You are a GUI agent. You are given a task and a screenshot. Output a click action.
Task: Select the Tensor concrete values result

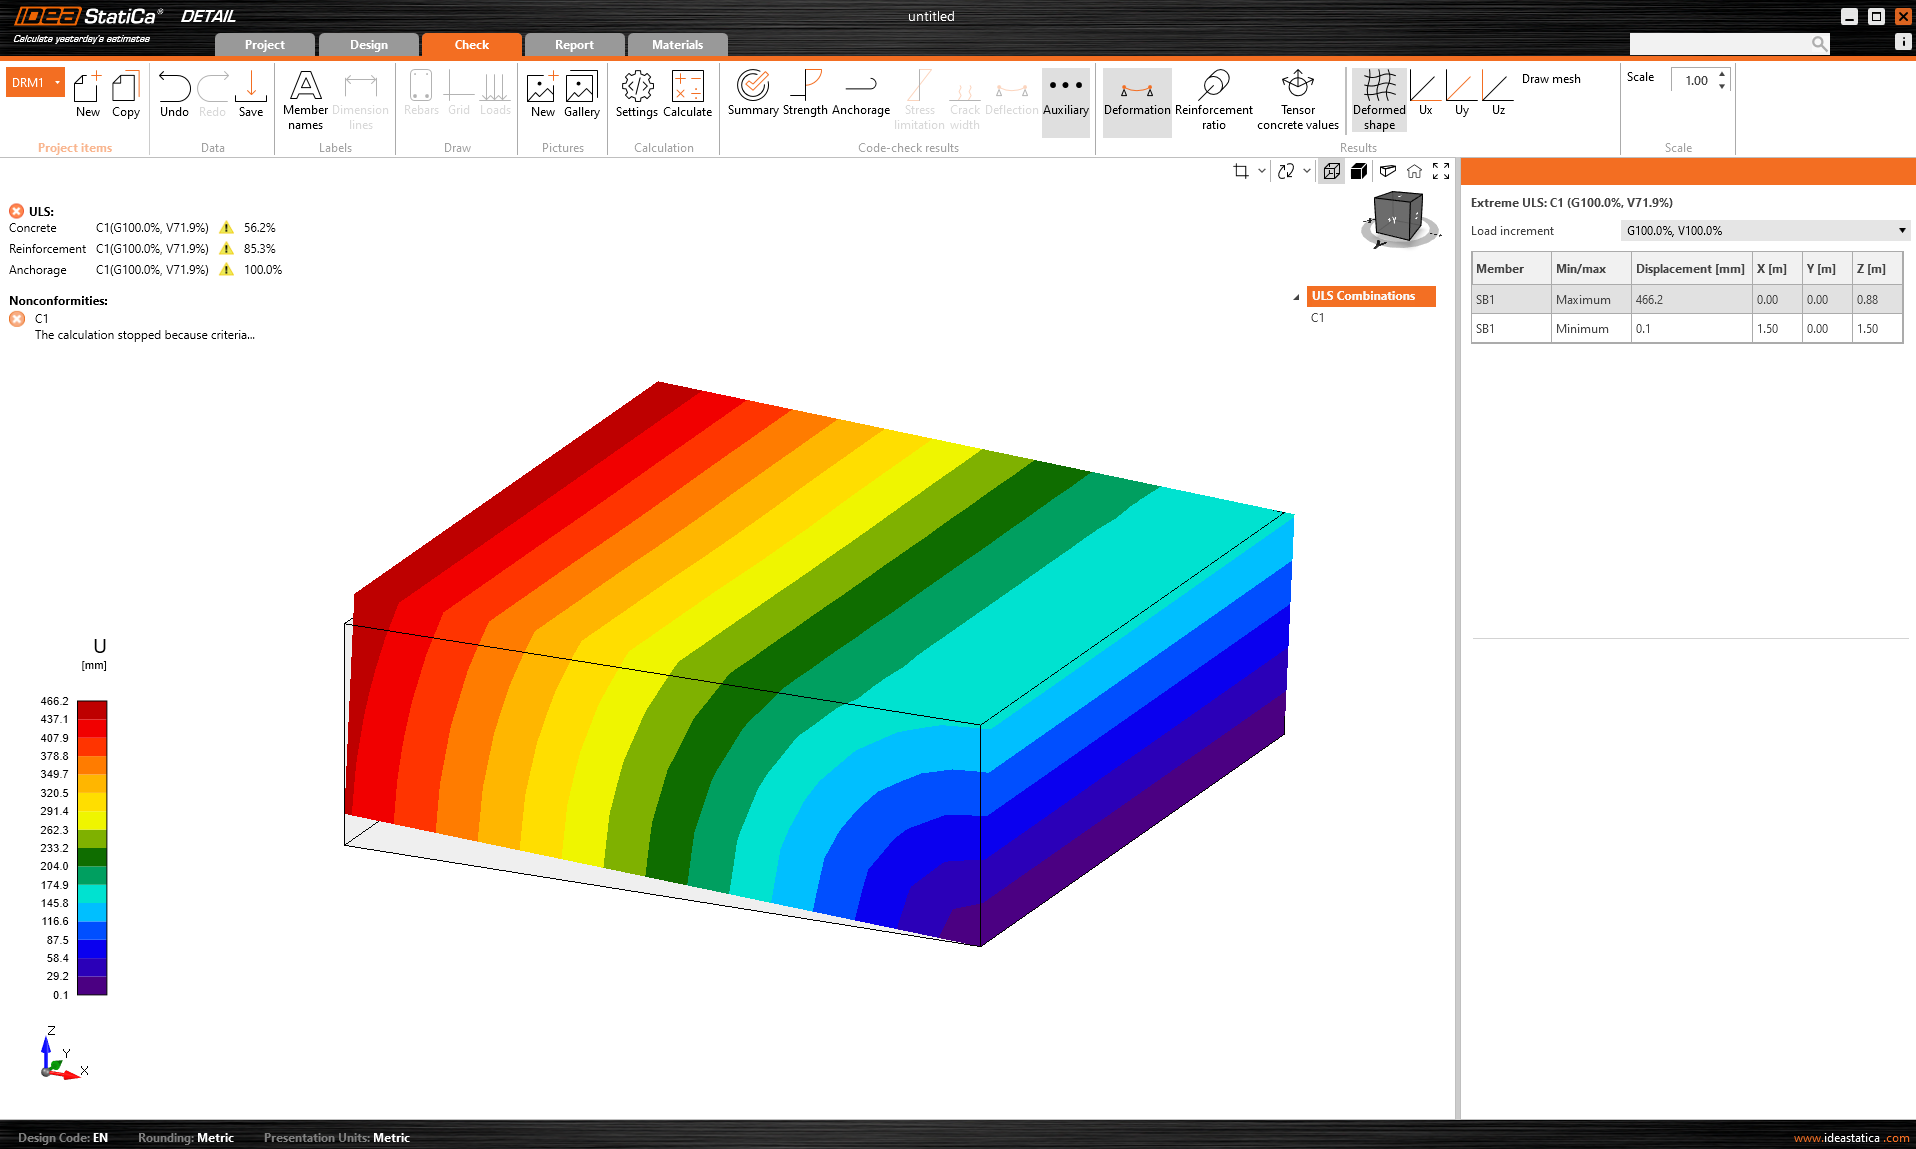click(x=1297, y=100)
